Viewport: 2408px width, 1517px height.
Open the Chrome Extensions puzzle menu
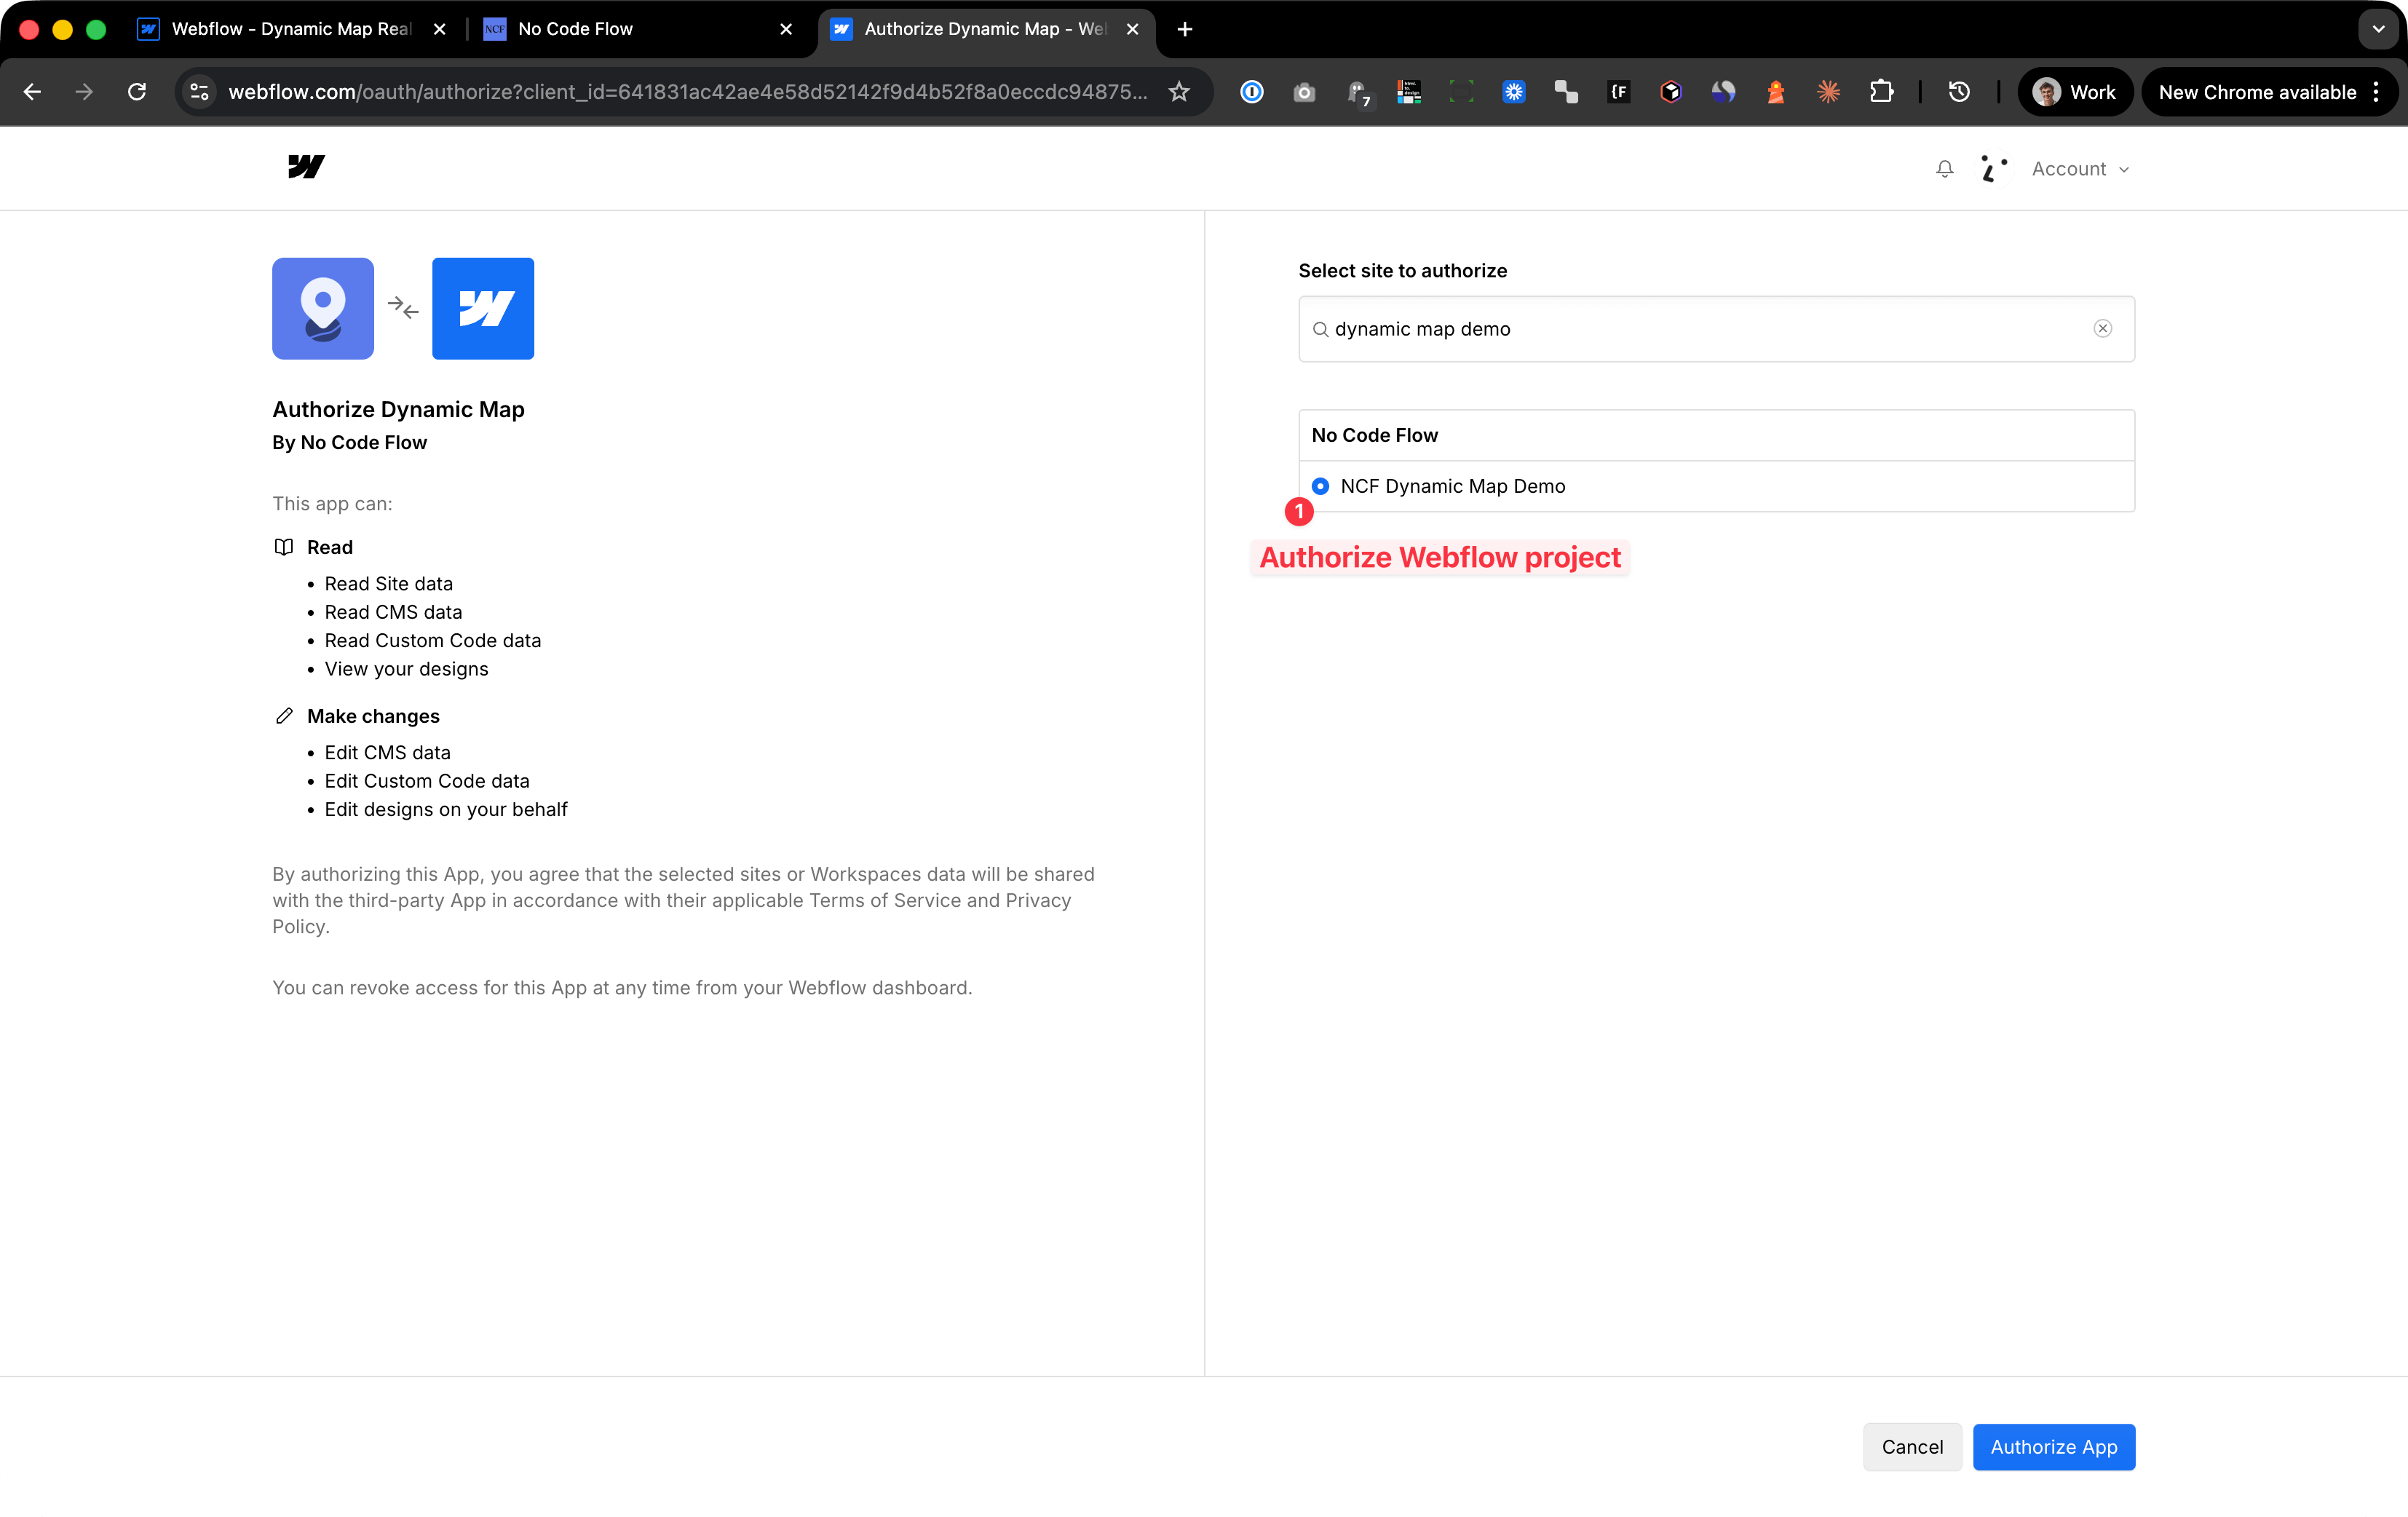click(1881, 92)
